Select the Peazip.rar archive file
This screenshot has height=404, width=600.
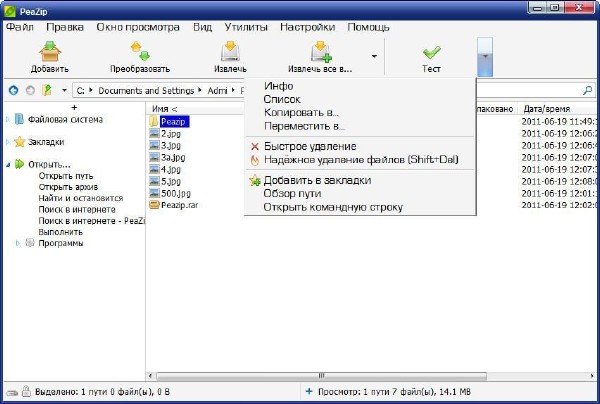[174, 206]
